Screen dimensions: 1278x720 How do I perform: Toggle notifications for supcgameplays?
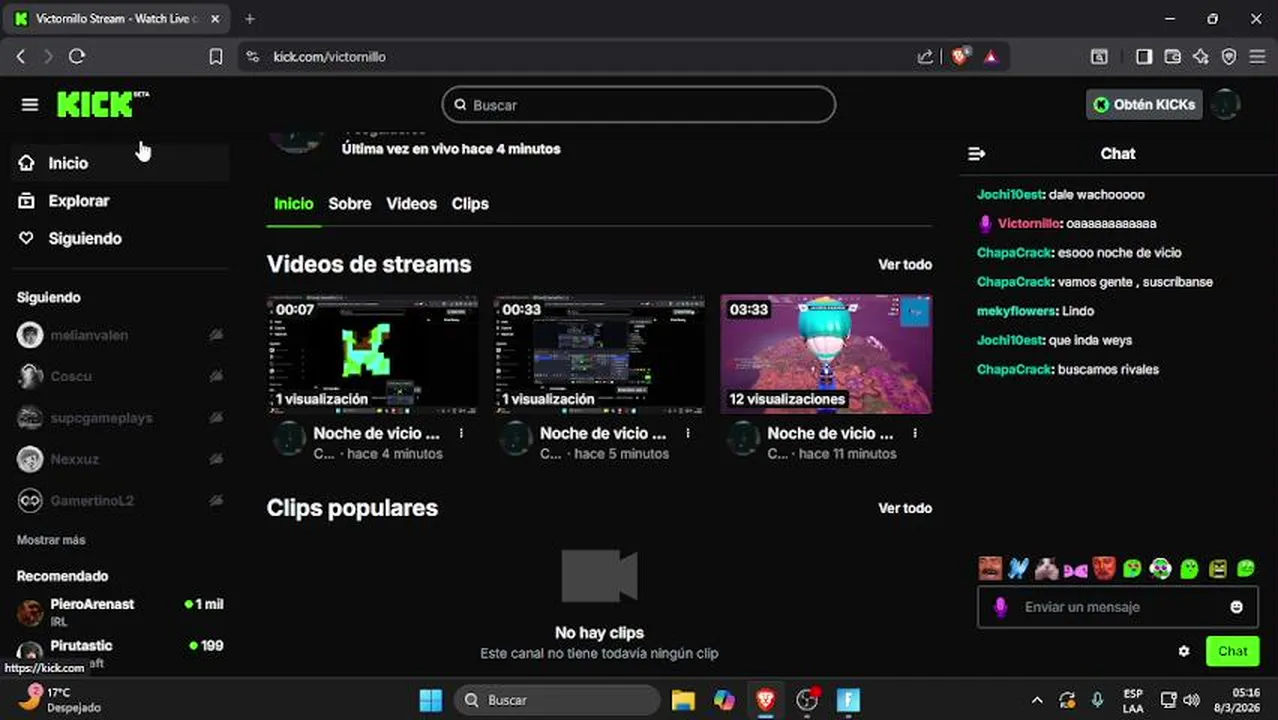point(216,418)
